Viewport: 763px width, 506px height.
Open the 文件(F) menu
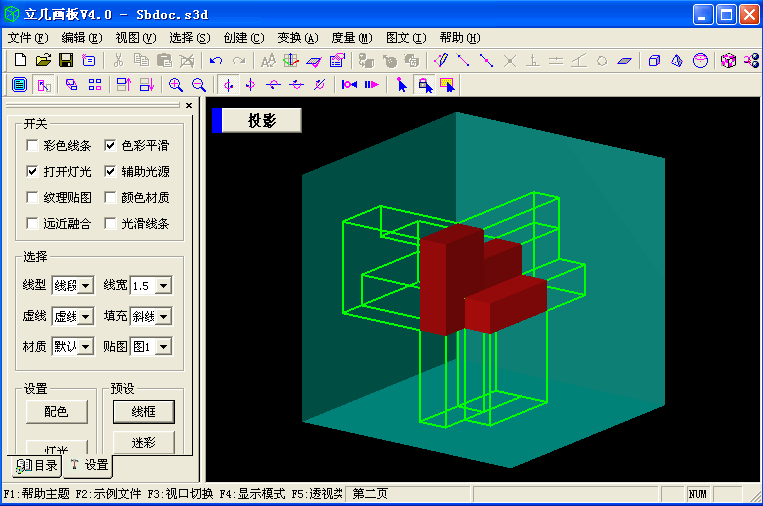[x=28, y=38]
